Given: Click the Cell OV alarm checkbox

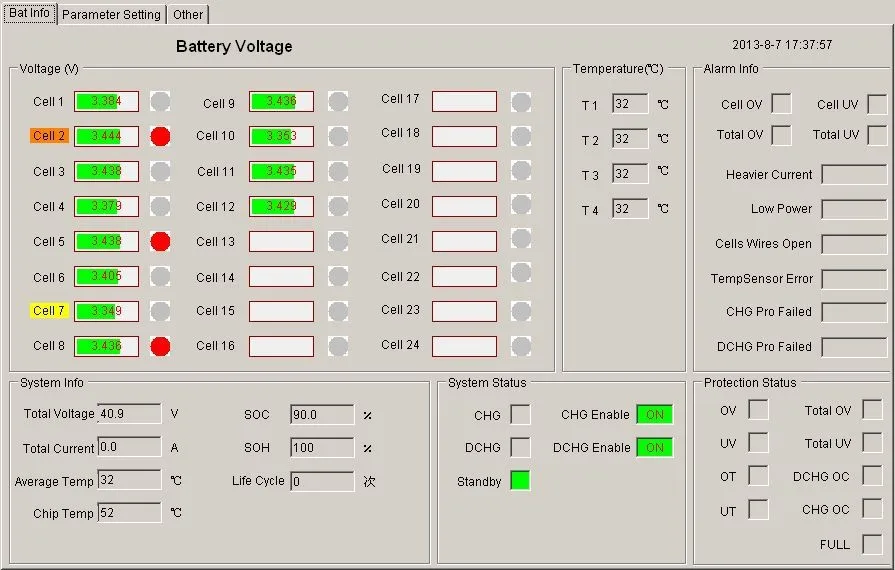Looking at the screenshot, I should (781, 104).
